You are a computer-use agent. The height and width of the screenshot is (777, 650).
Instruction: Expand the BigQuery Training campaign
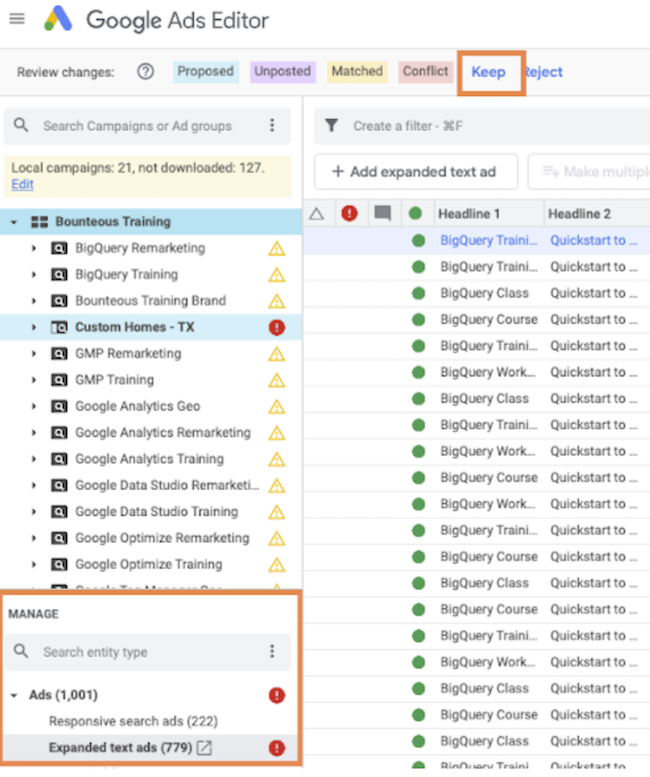[34, 275]
